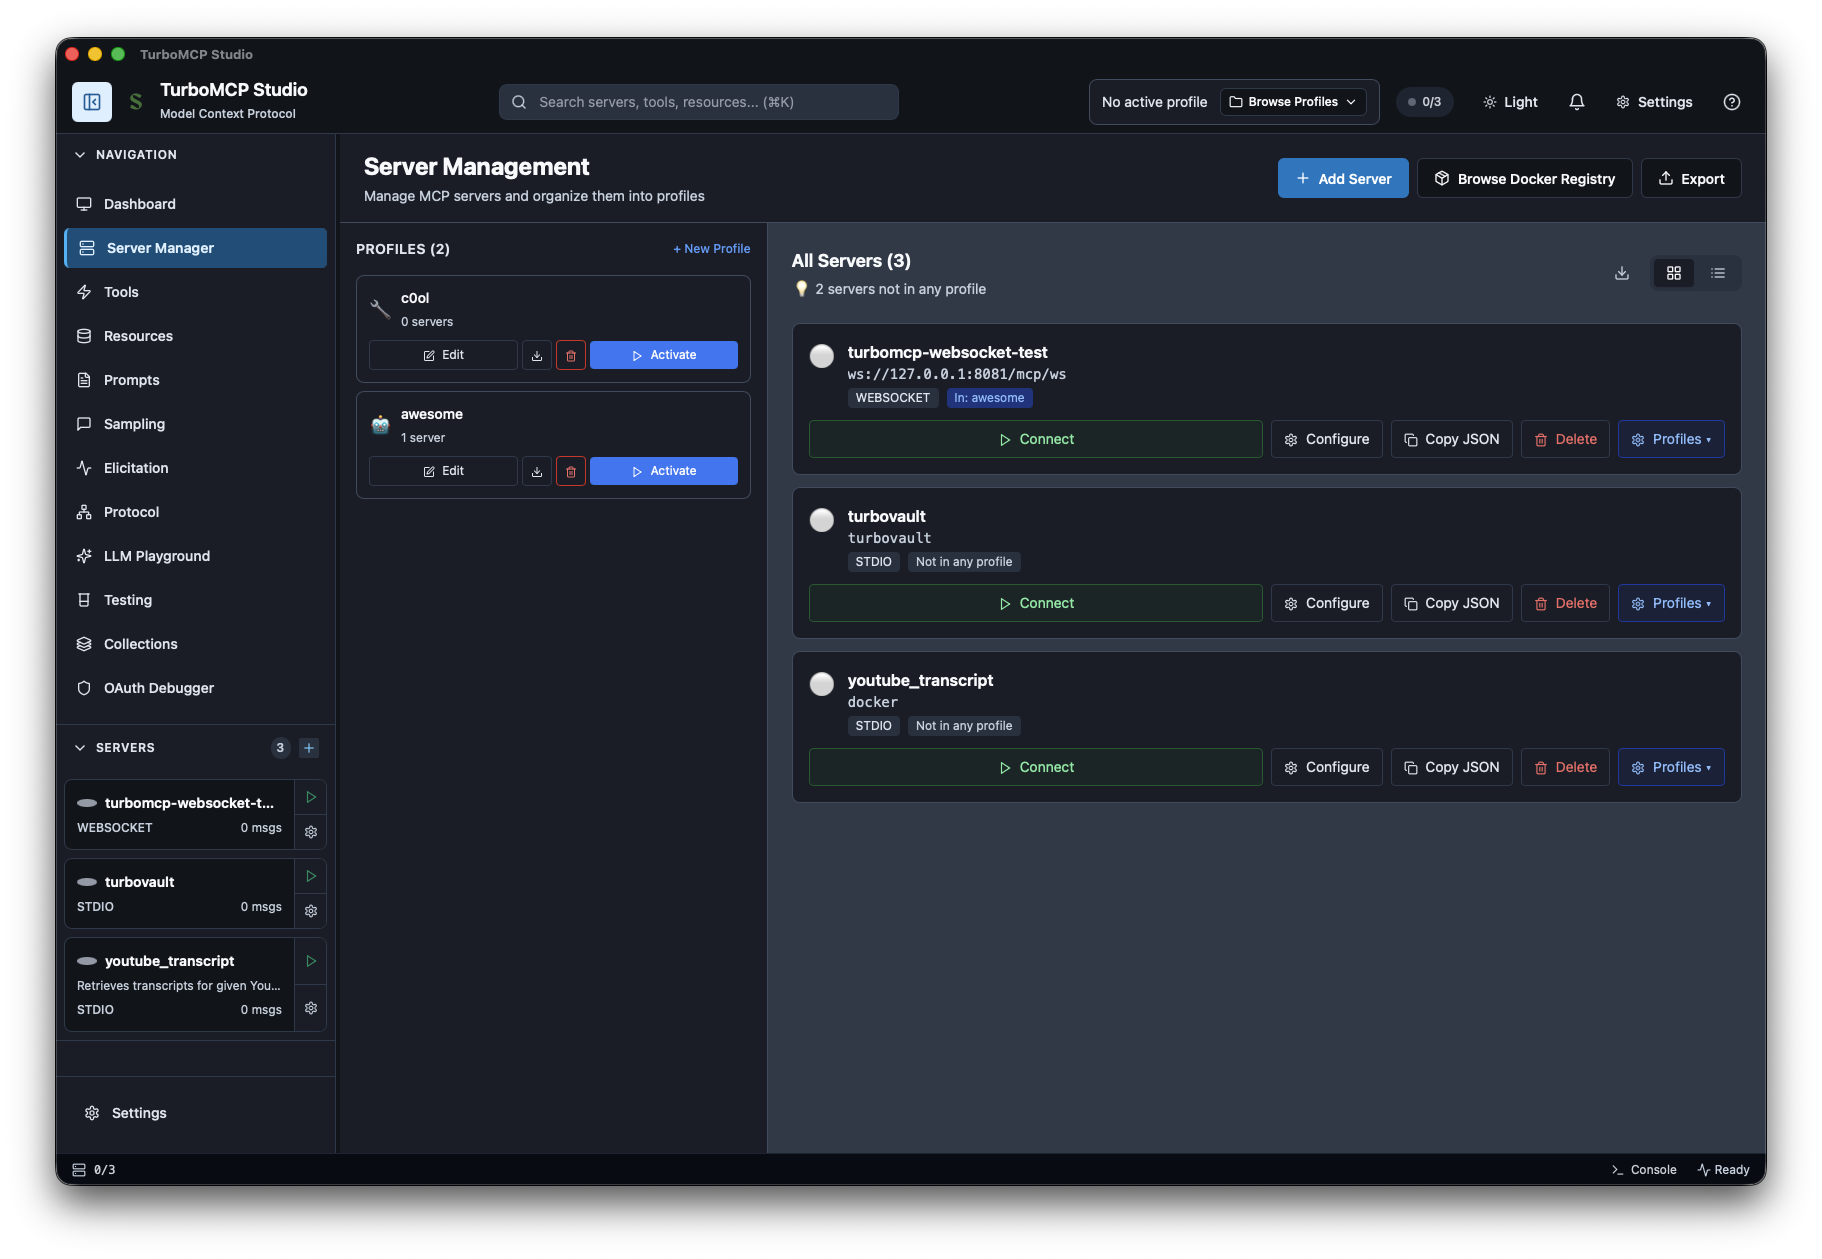Image resolution: width=1822 pixels, height=1259 pixels.
Task: Open Browse Profiles dropdown
Action: click(x=1293, y=102)
